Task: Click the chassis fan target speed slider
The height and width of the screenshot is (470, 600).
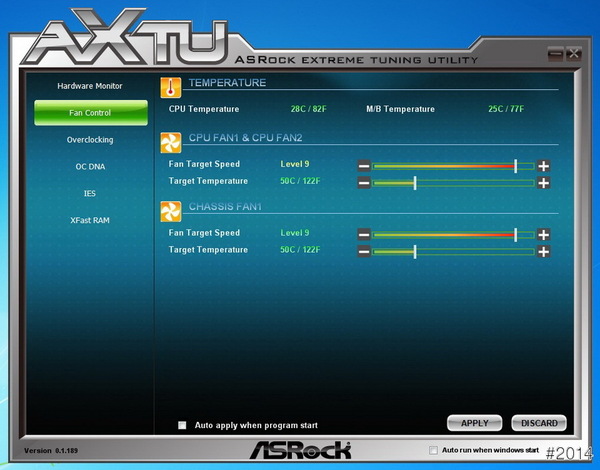Action: (x=453, y=235)
